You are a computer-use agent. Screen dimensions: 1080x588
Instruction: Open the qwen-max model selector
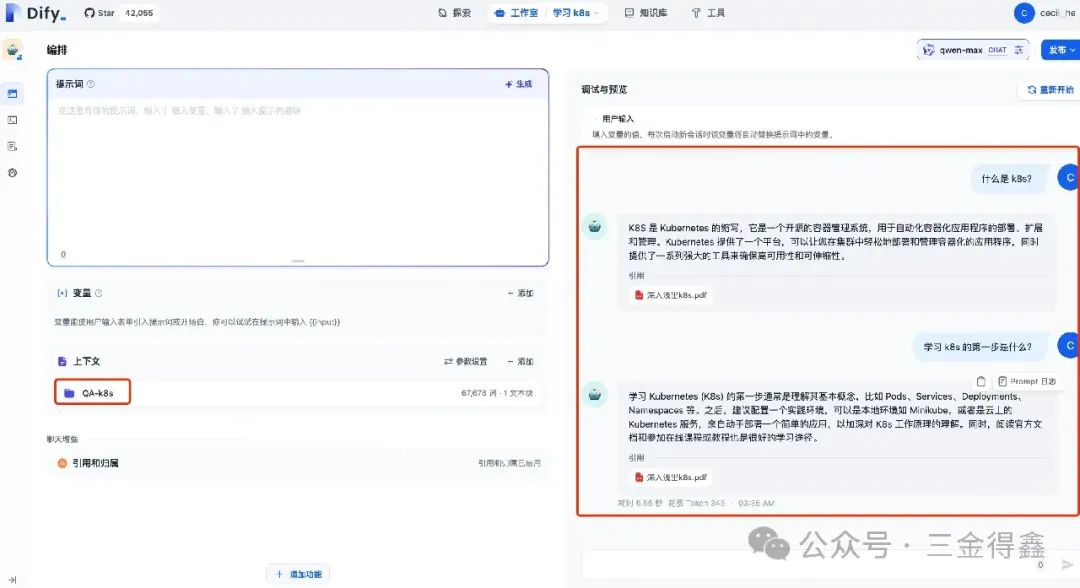coord(960,49)
